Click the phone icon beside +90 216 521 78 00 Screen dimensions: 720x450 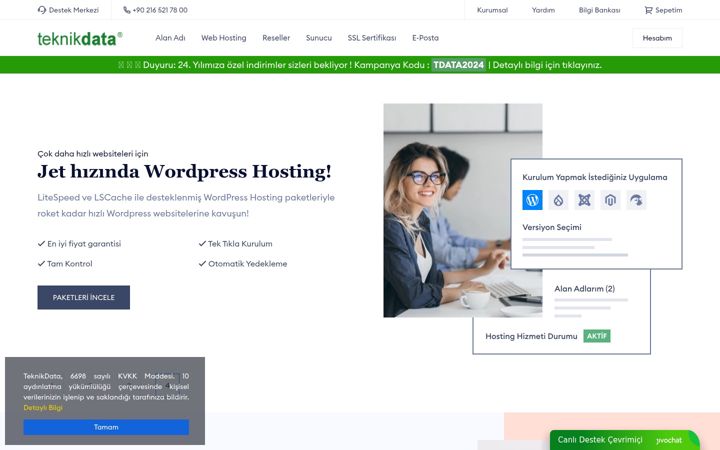(x=127, y=10)
